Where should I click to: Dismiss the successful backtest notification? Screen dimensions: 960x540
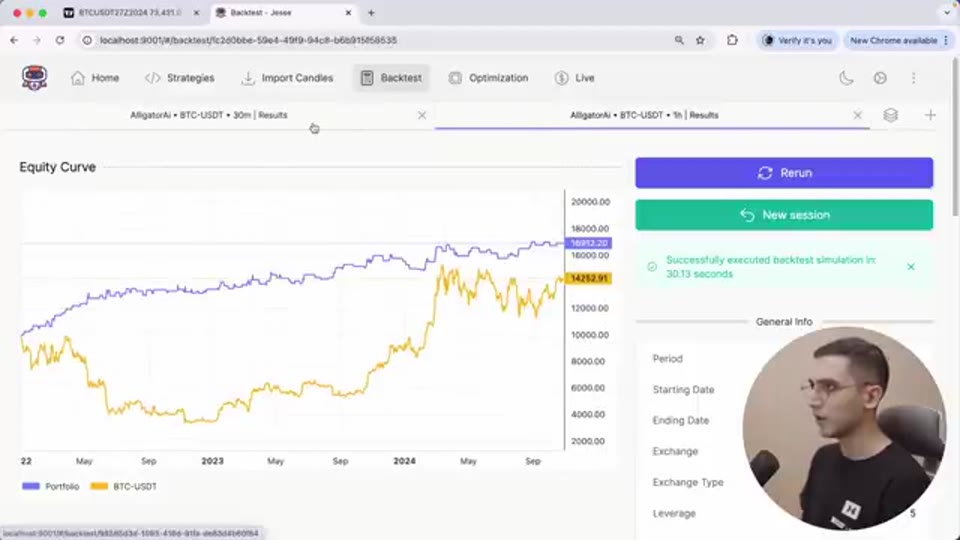(x=910, y=266)
